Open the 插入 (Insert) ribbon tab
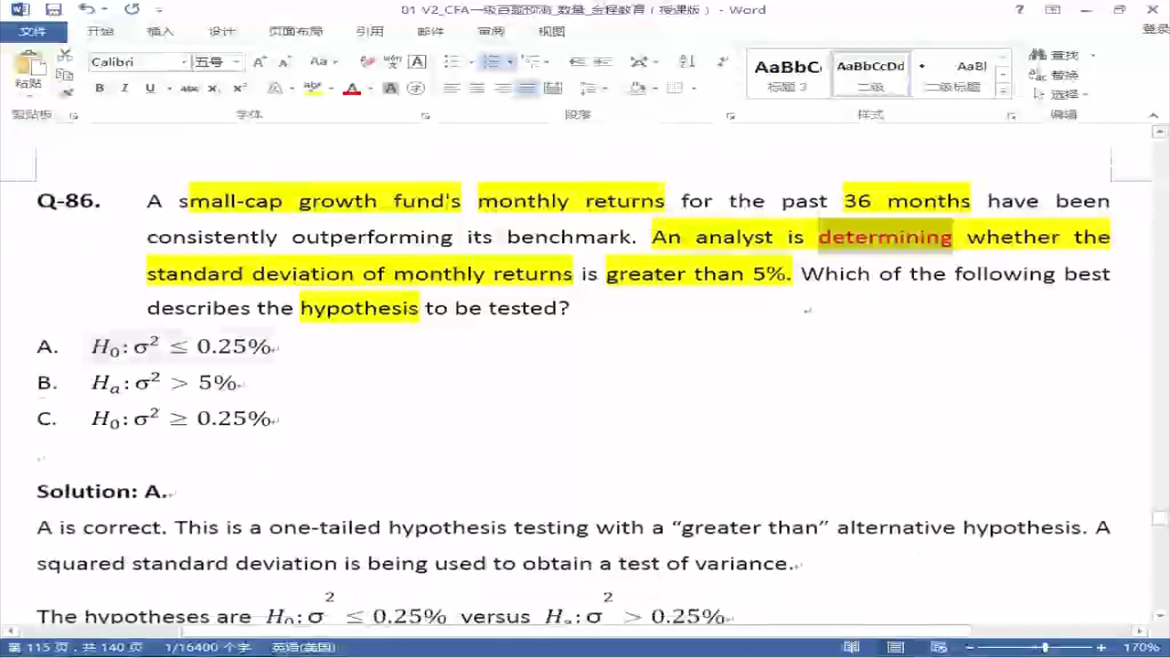The width and height of the screenshot is (1170, 658). pos(160,32)
